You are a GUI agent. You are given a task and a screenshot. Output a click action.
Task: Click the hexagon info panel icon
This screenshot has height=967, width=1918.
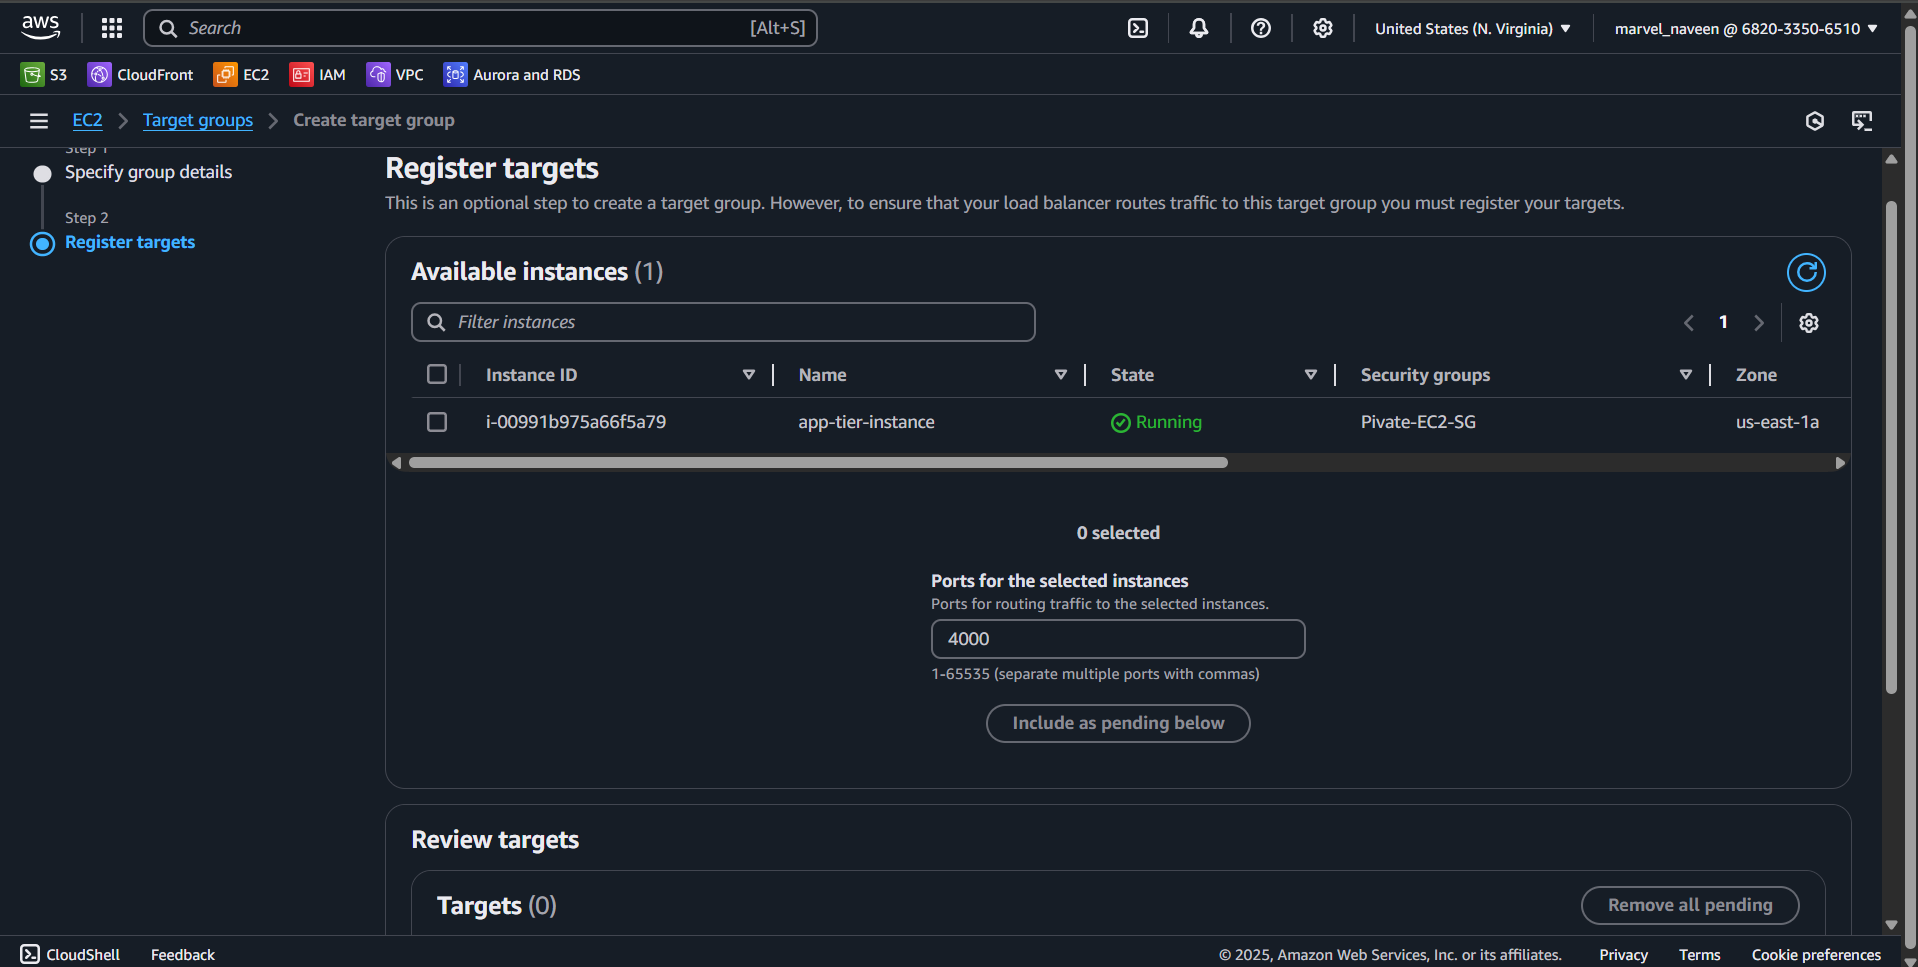[x=1815, y=121]
